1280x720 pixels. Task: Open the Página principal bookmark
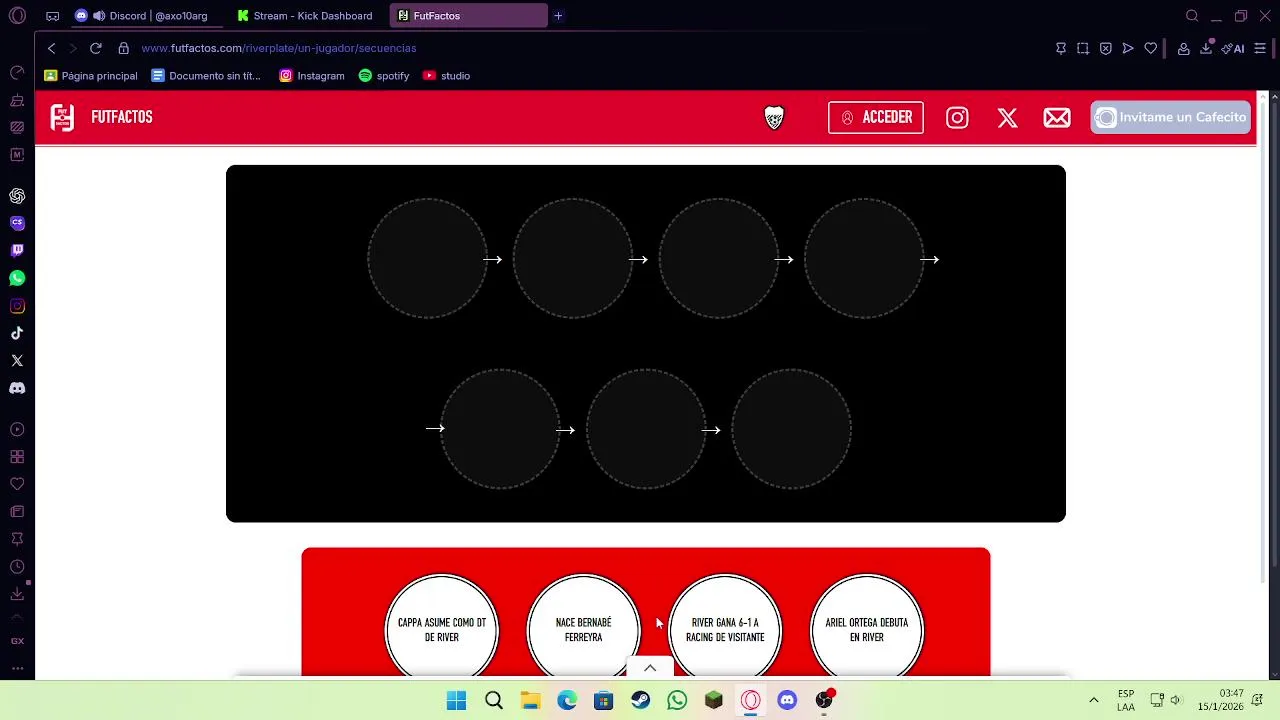(x=91, y=76)
